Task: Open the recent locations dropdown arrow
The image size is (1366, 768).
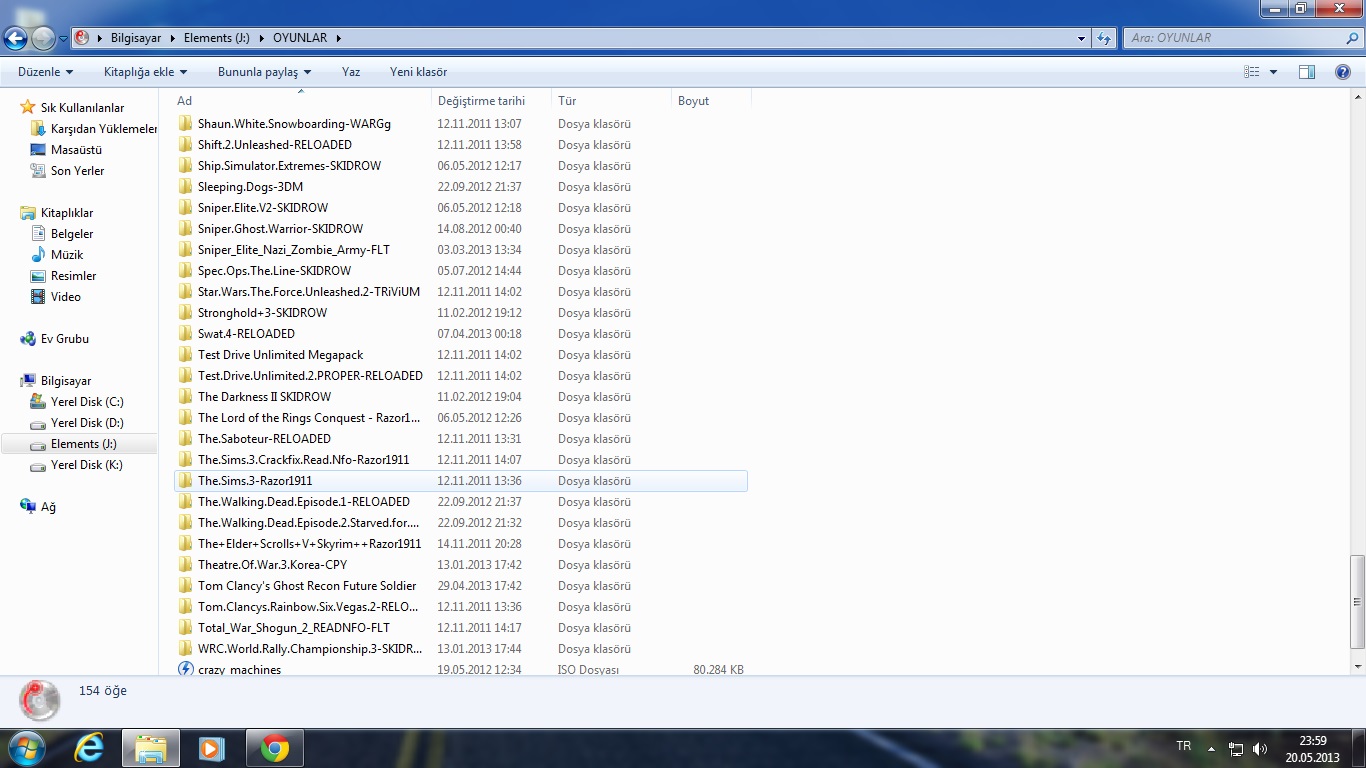Action: (x=64, y=39)
